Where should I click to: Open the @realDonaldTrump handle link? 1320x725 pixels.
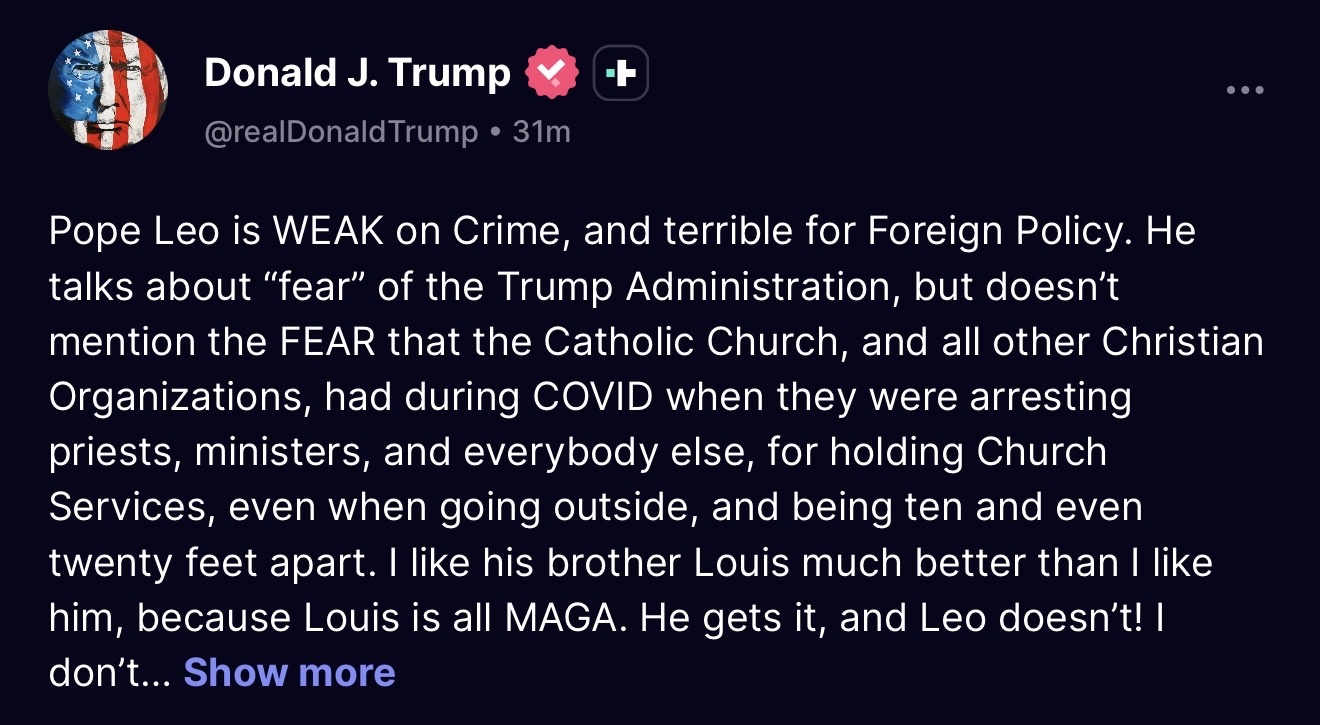pyautogui.click(x=341, y=132)
